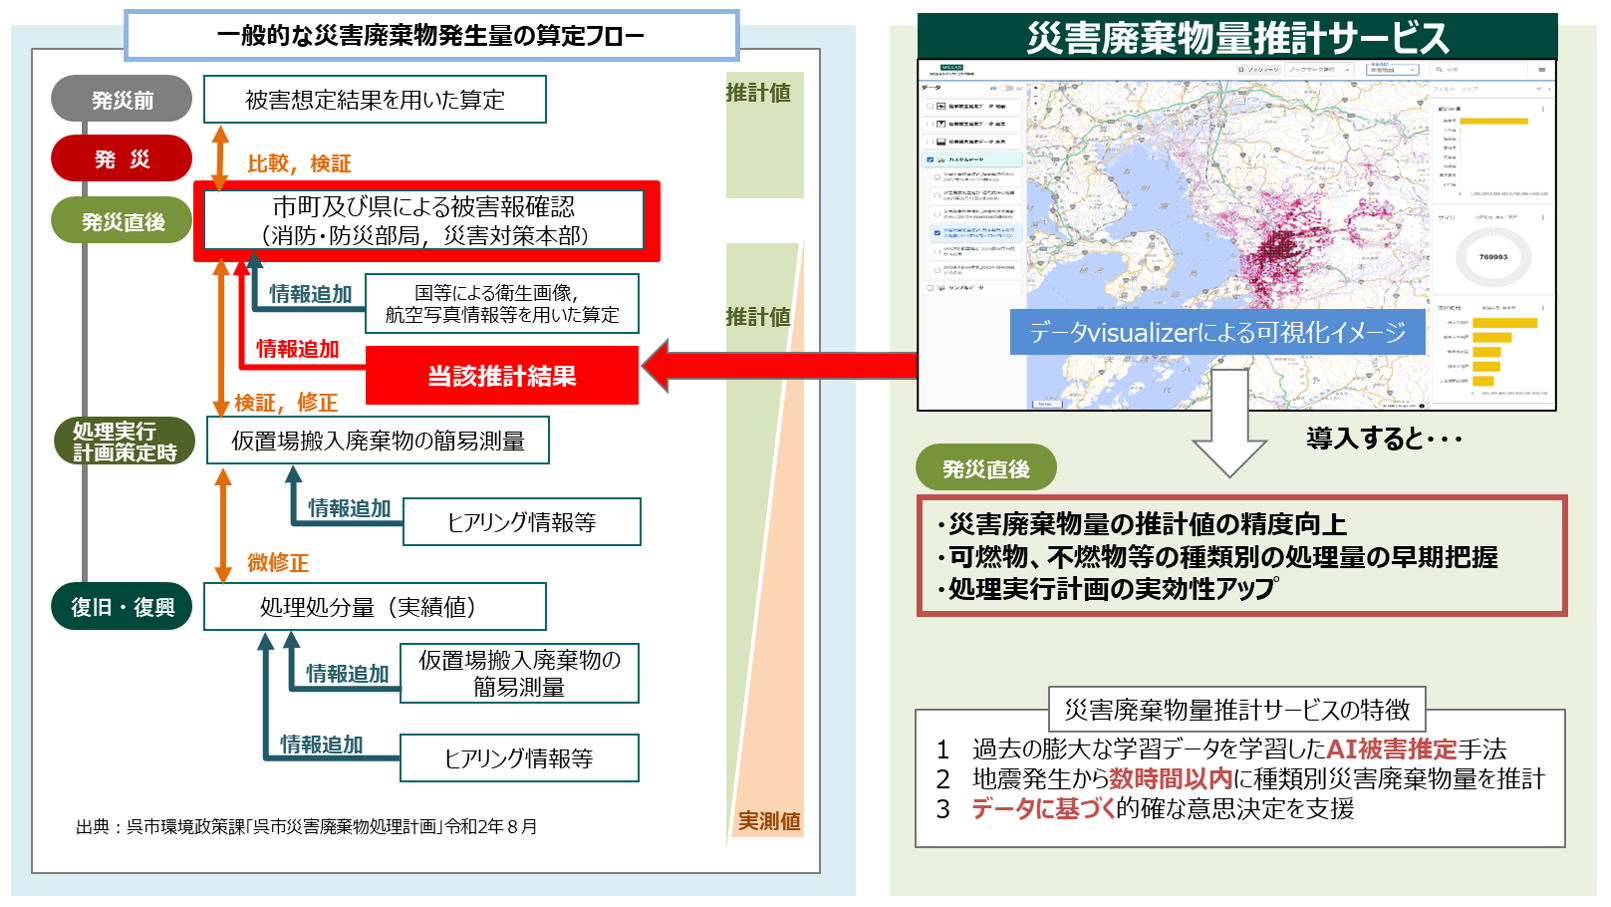1611x907 pixels.
Task: Open the ブックマーク選択 dropdown
Action: click(x=1318, y=70)
